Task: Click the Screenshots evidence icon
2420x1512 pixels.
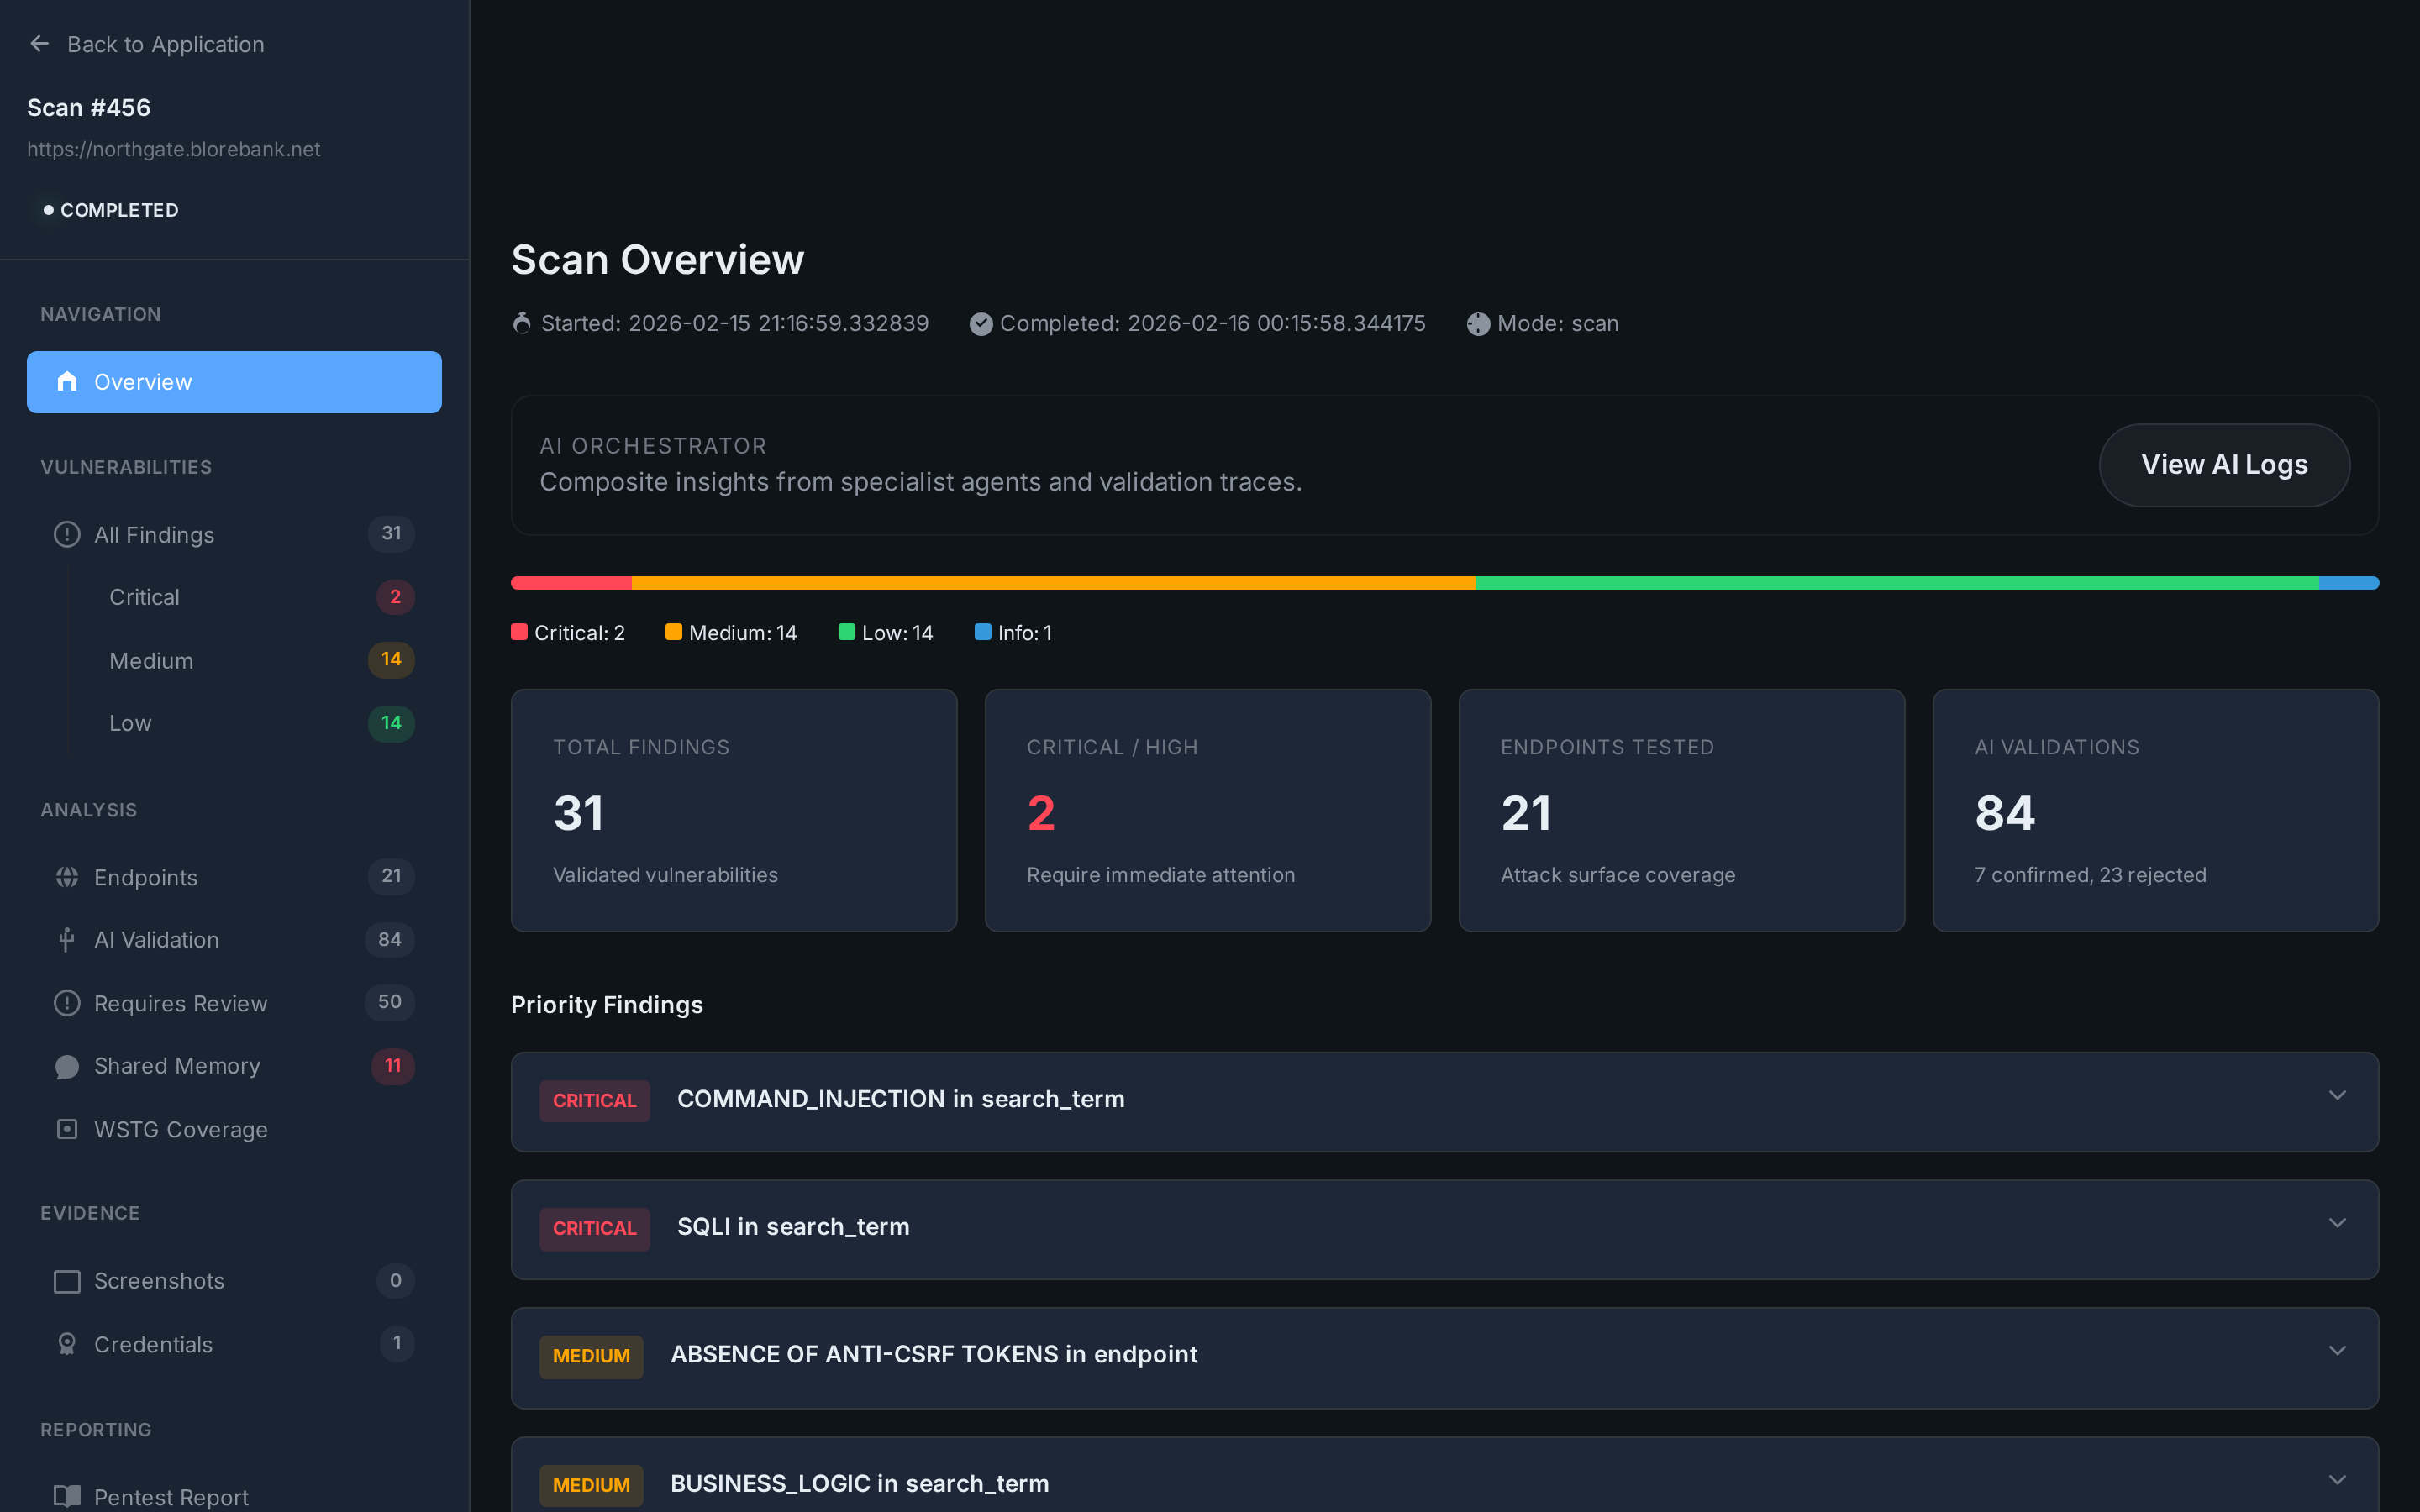Action: tap(66, 1281)
